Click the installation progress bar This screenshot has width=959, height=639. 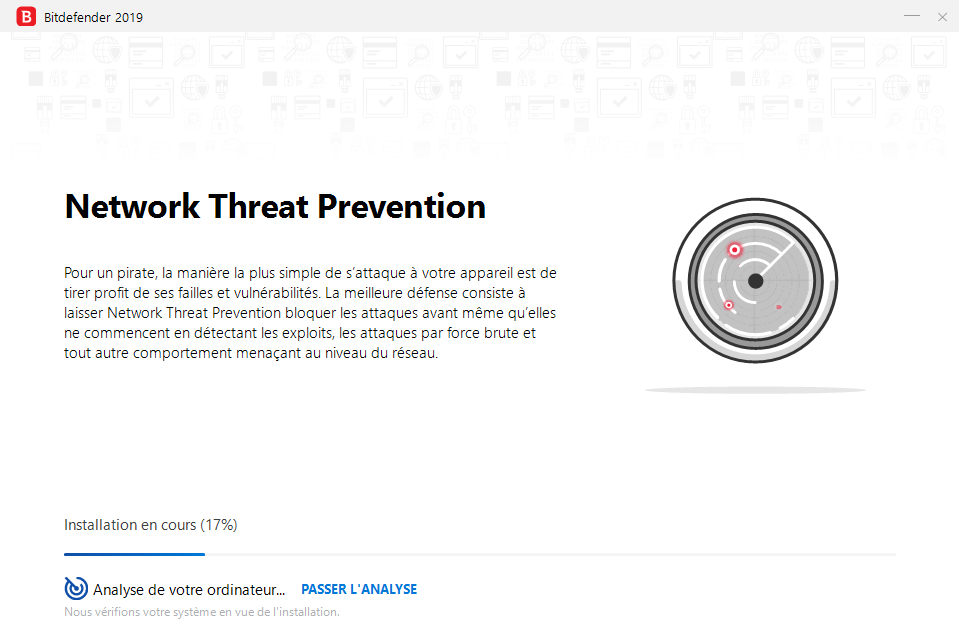480,555
